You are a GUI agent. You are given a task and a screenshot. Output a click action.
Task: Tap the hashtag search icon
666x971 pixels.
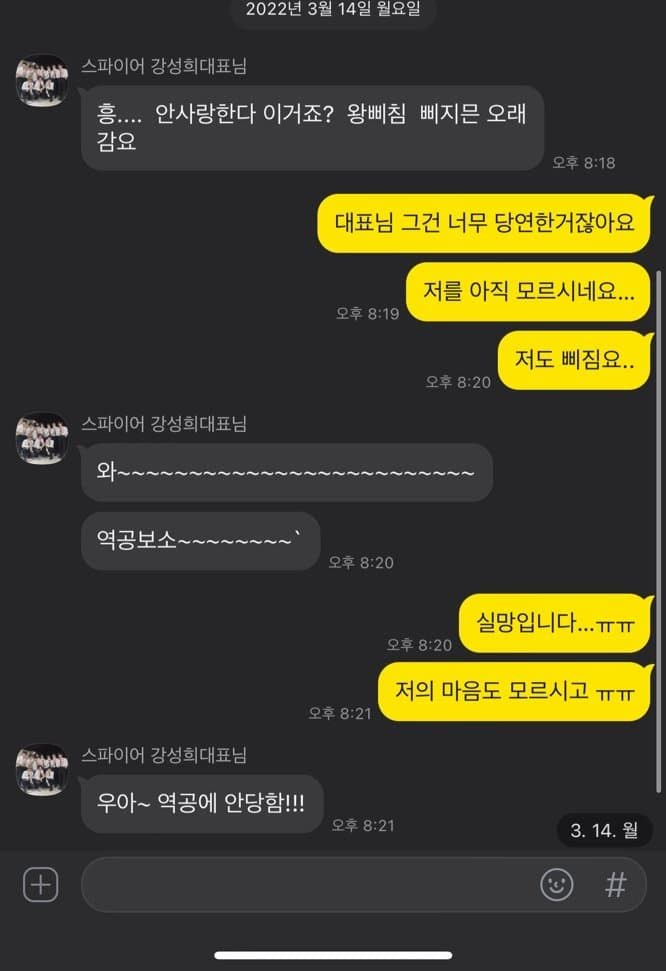click(615, 884)
